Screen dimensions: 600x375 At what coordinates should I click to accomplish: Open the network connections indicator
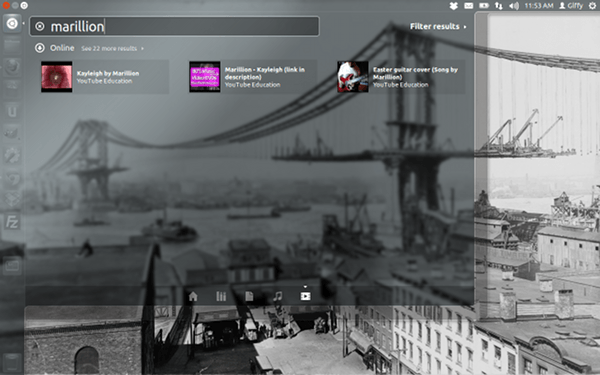point(498,5)
